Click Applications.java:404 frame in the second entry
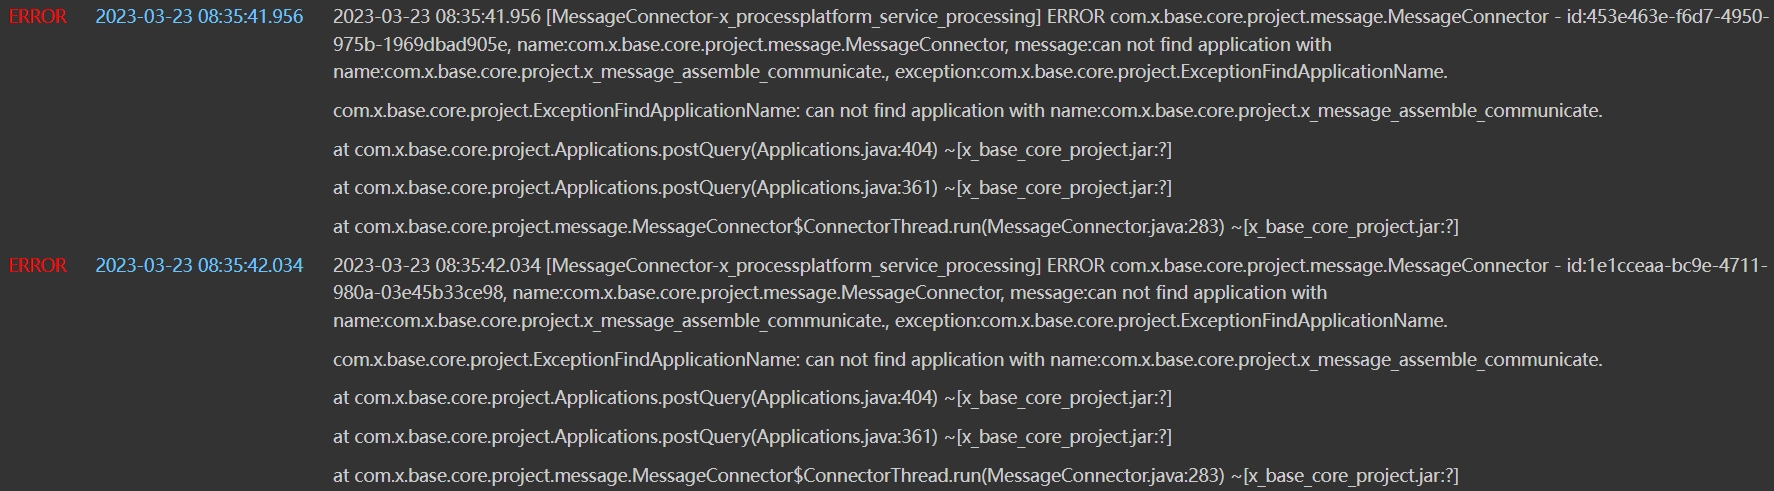Image resolution: width=1774 pixels, height=491 pixels. pos(752,398)
